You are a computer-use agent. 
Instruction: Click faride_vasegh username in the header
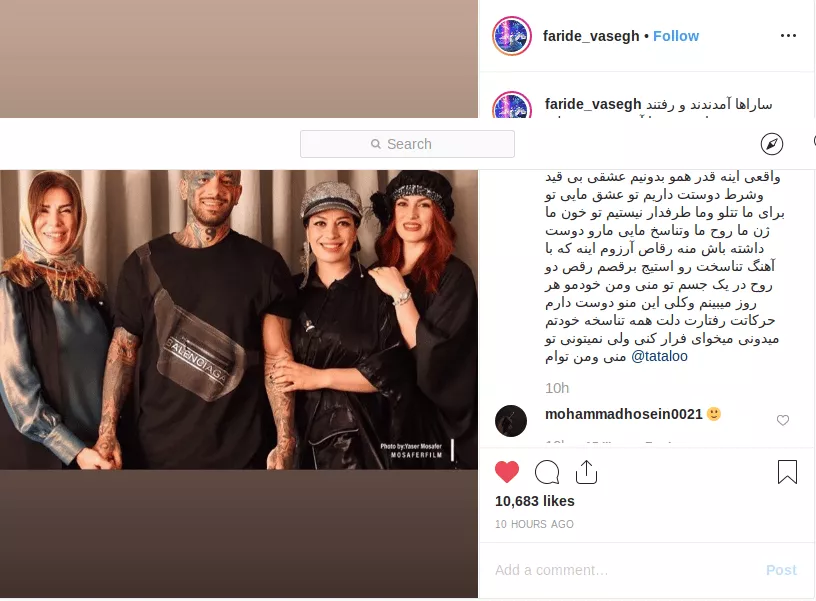click(x=591, y=36)
